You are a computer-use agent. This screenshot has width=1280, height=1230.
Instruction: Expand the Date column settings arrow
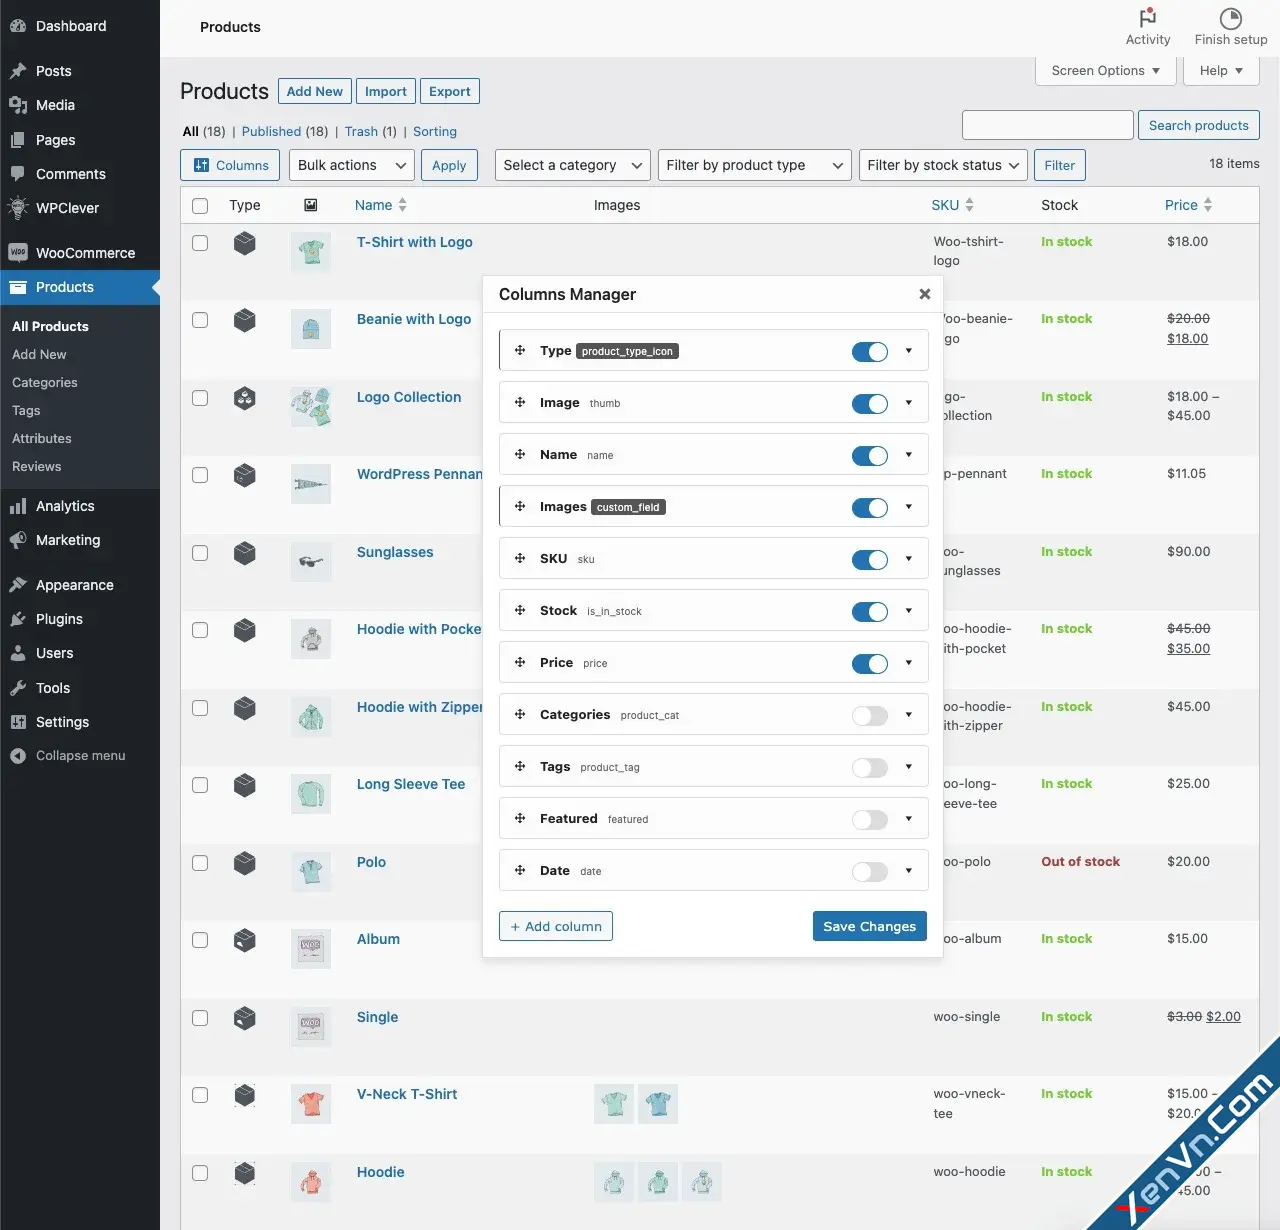(x=909, y=870)
